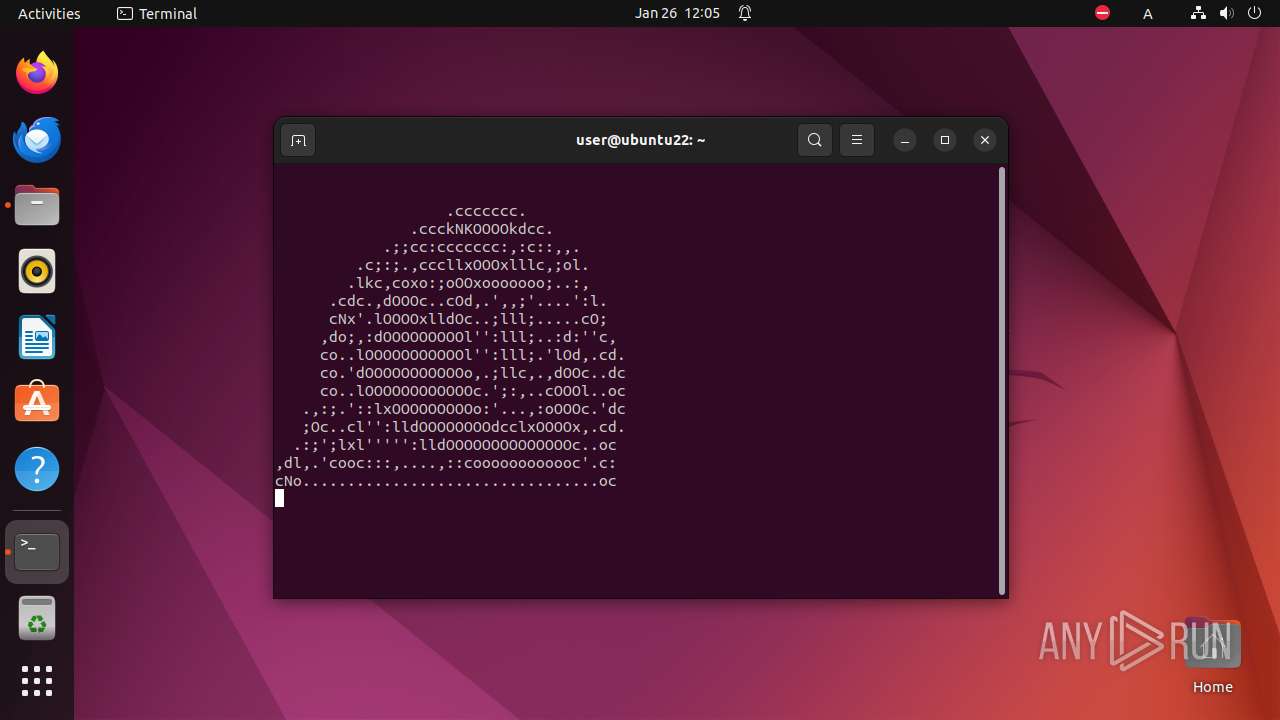
Task: Close the terminal window
Action: point(985,140)
